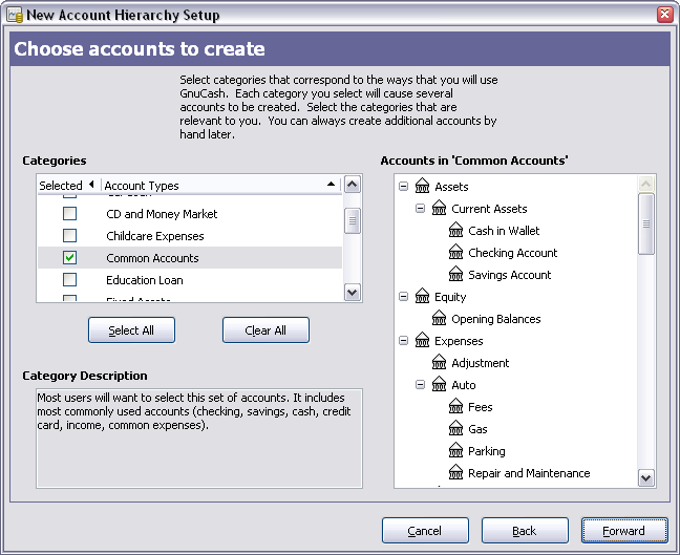This screenshot has width=680, height=555.
Task: Click the Adjustment account bank icon
Action: pyautogui.click(x=439, y=362)
